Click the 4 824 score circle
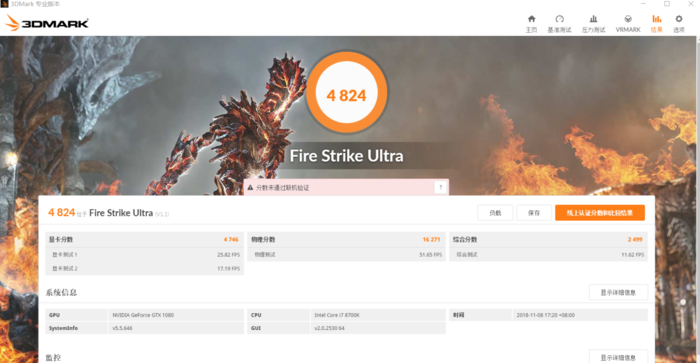700x363 pixels. point(346,93)
